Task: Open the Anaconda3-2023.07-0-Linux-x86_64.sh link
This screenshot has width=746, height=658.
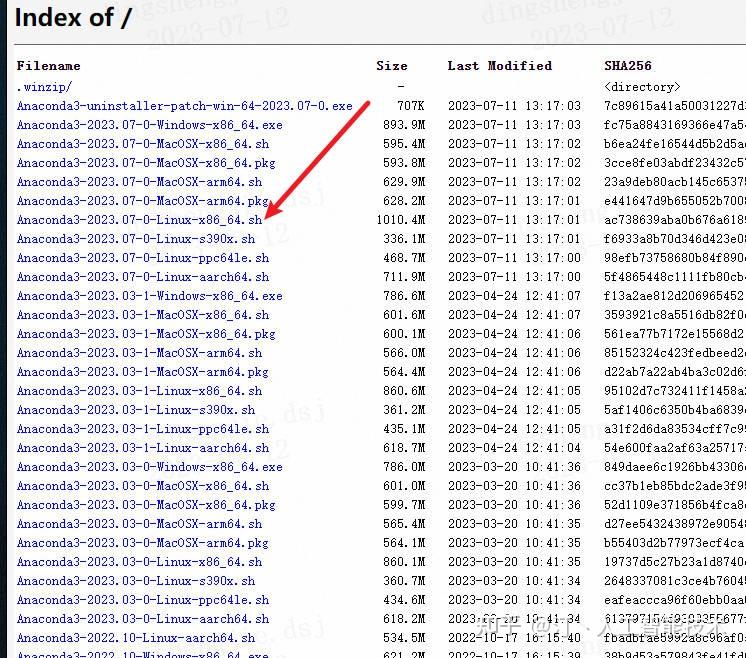Action: pos(139,220)
